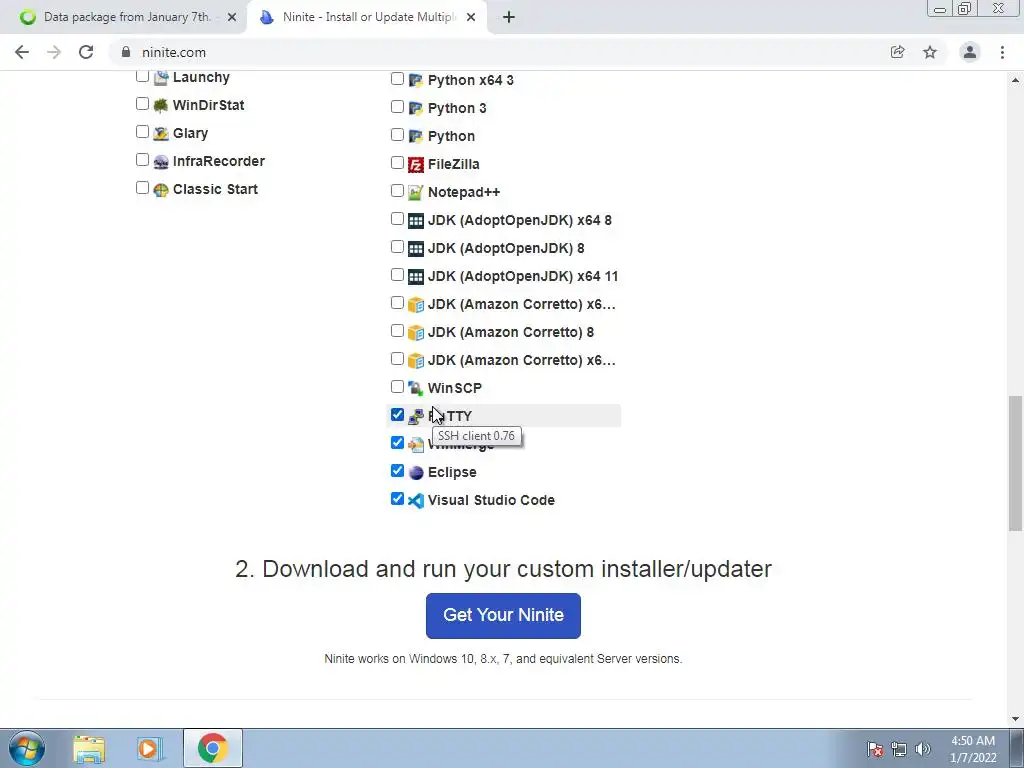Open Chrome three-dot menu
The image size is (1024, 768).
1002,52
